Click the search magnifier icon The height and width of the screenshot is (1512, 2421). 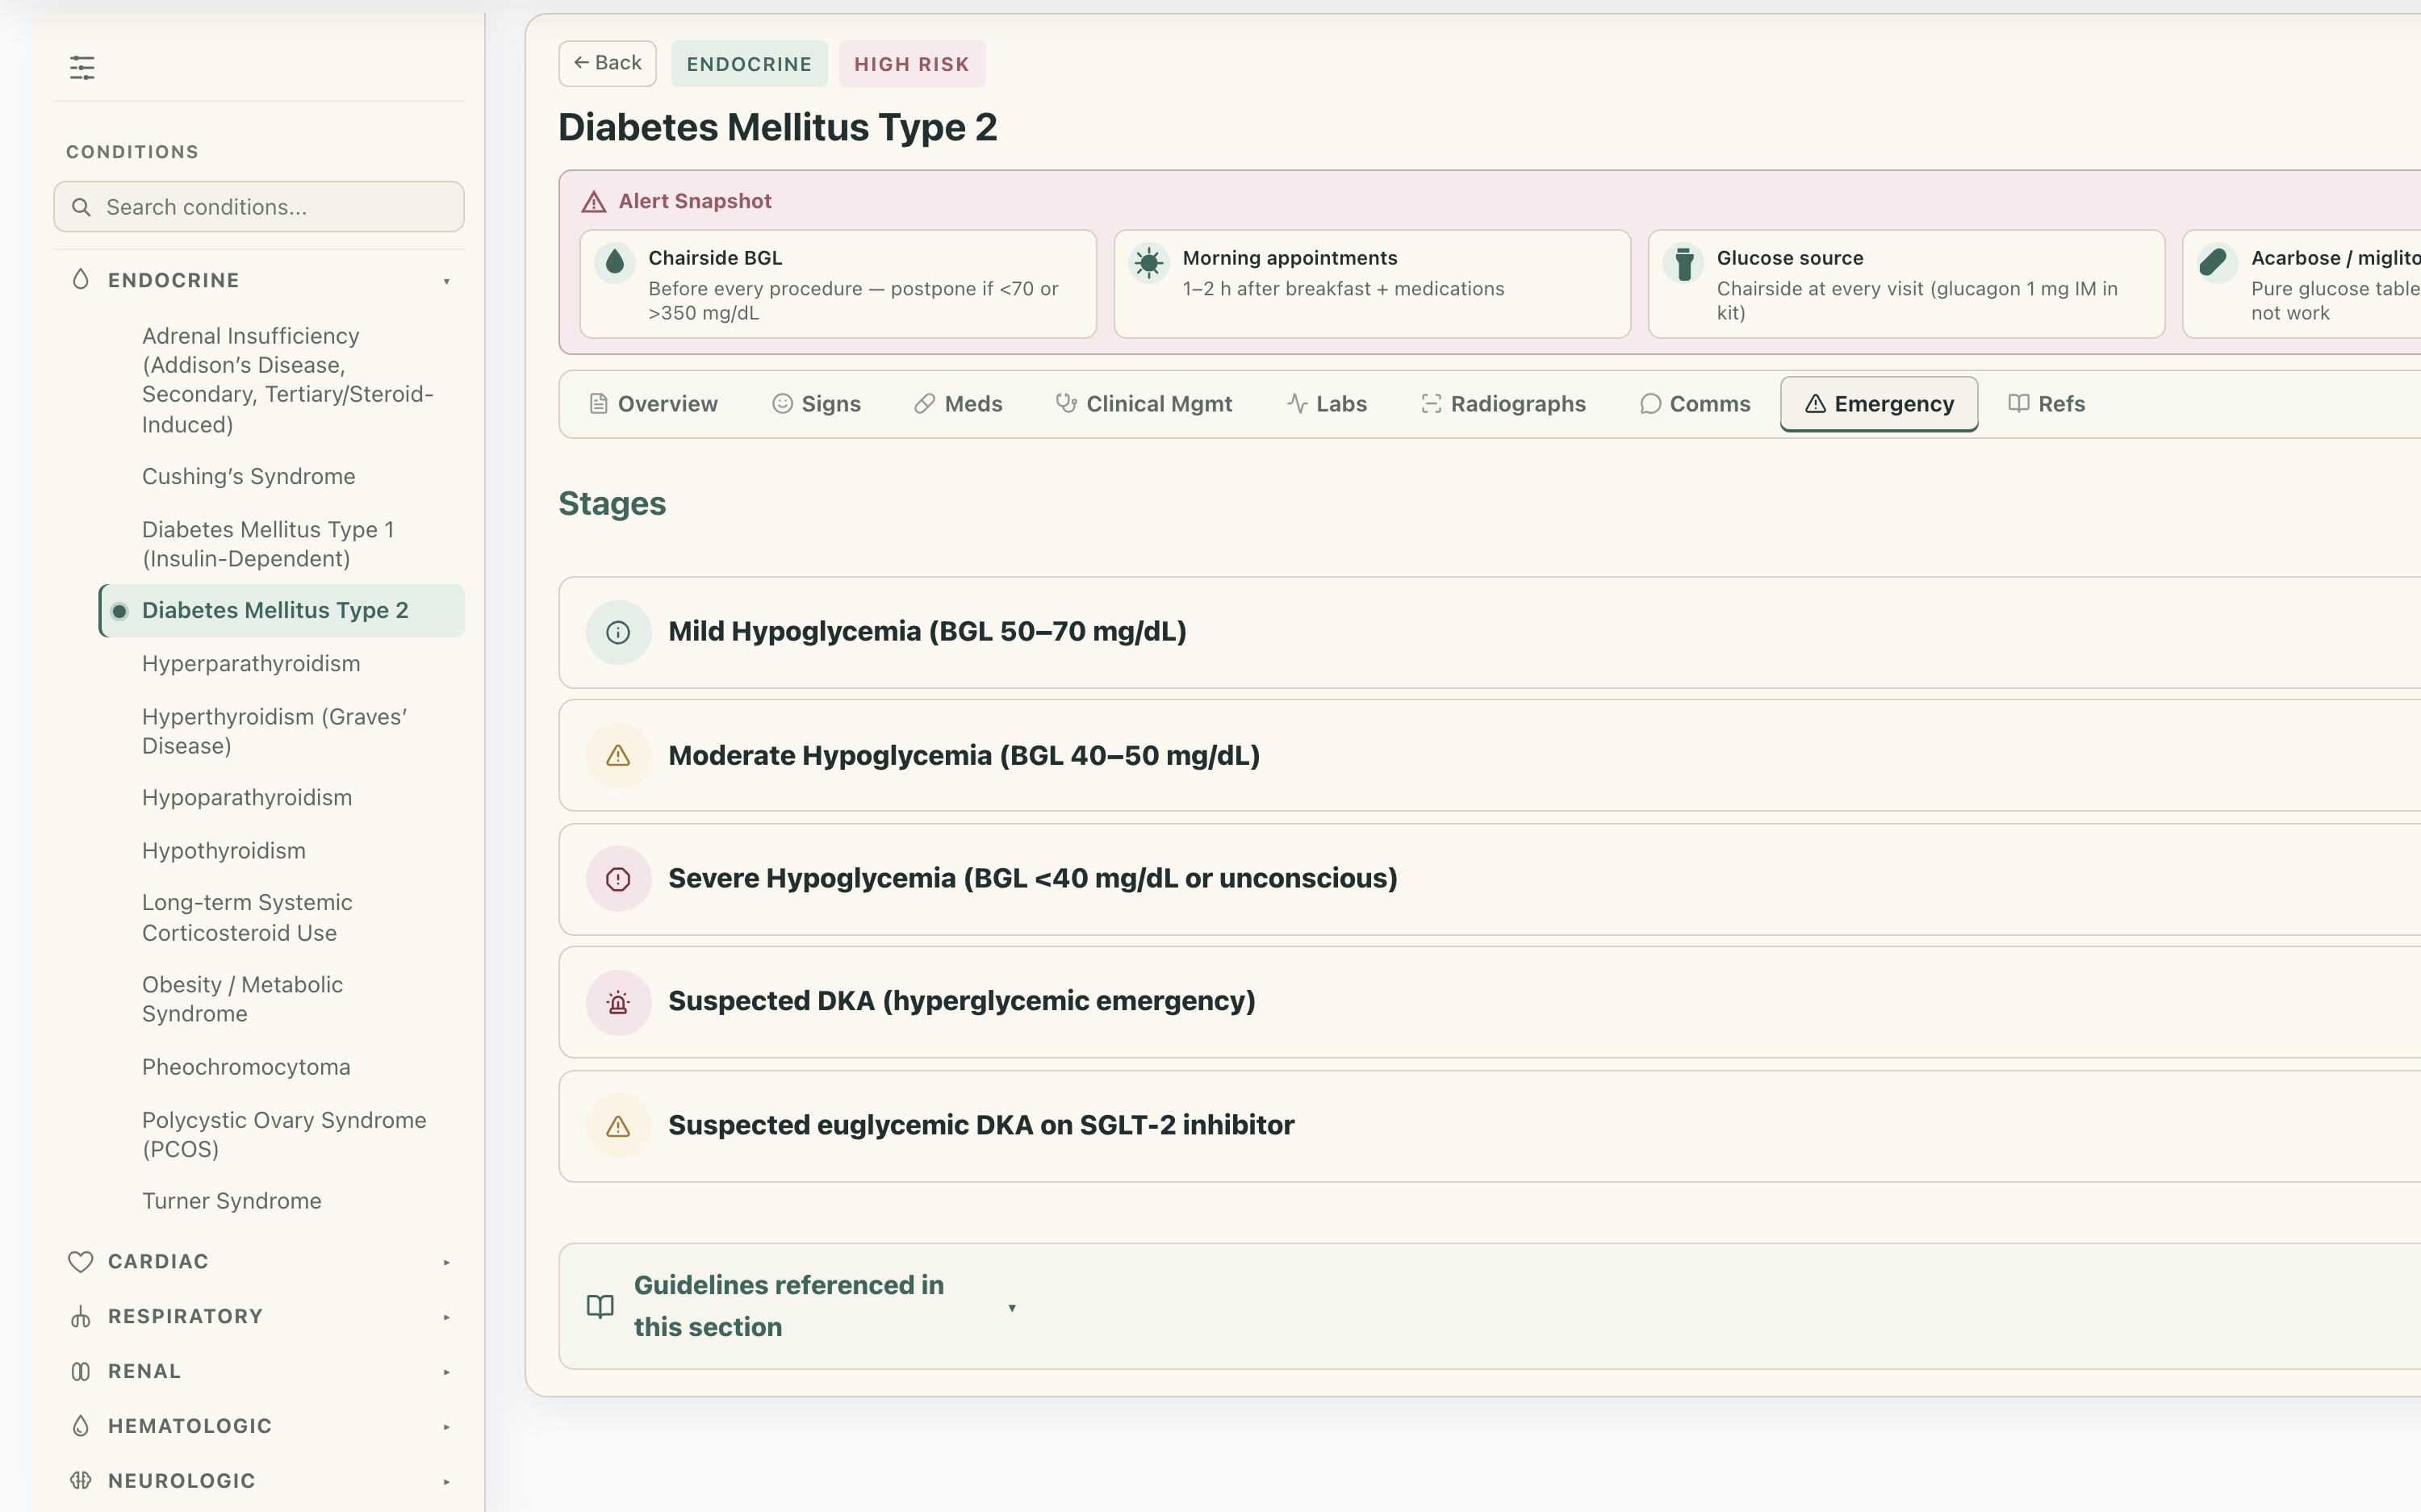coord(82,207)
